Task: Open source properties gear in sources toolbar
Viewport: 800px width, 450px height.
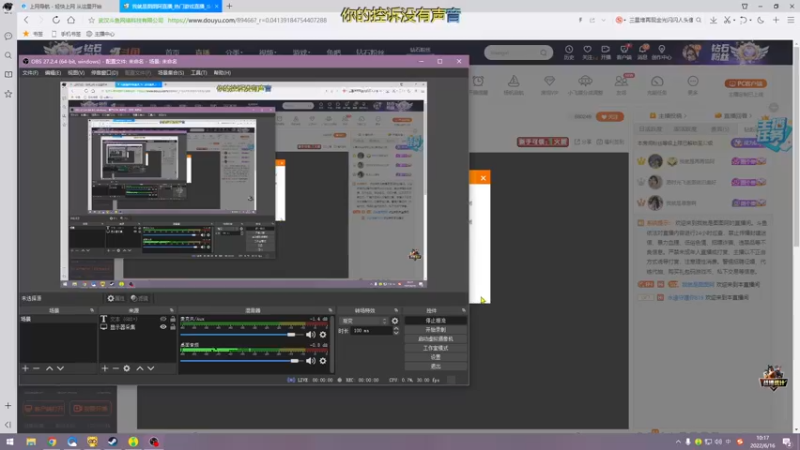Action: coord(127,368)
